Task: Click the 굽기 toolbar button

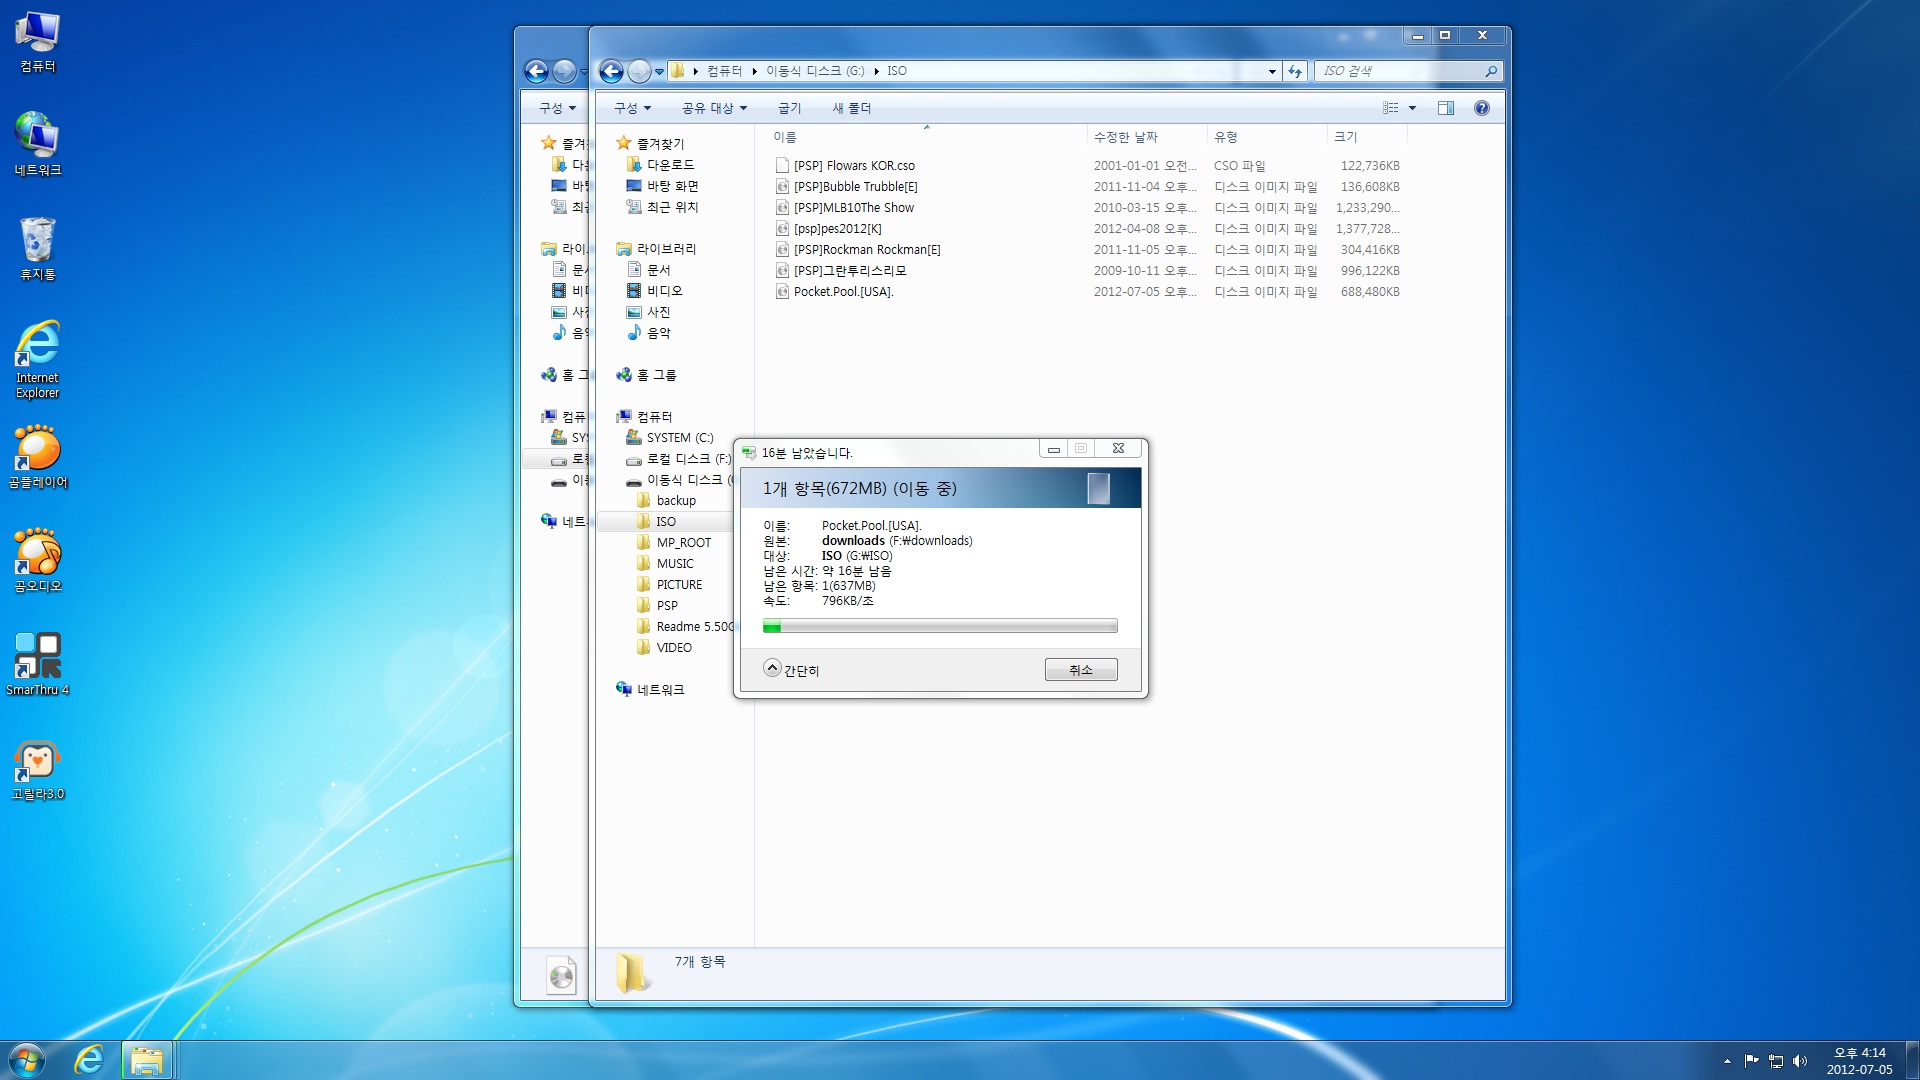Action: (789, 108)
